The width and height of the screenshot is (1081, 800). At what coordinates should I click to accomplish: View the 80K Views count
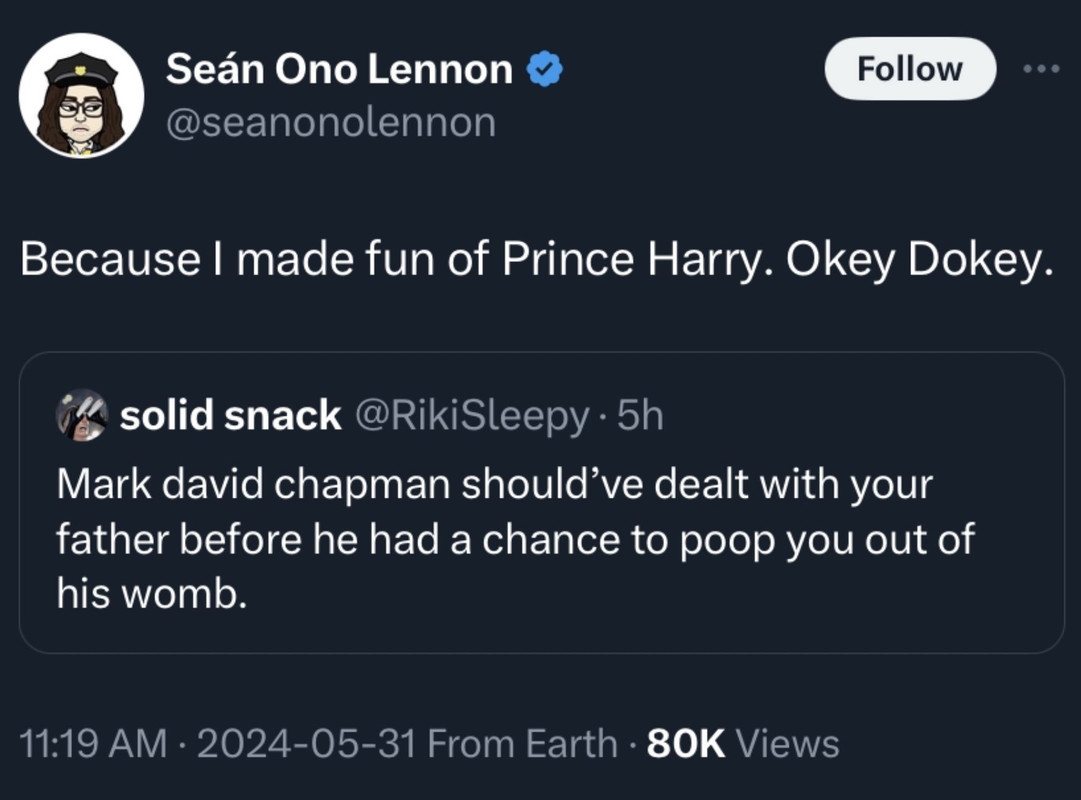click(x=743, y=744)
